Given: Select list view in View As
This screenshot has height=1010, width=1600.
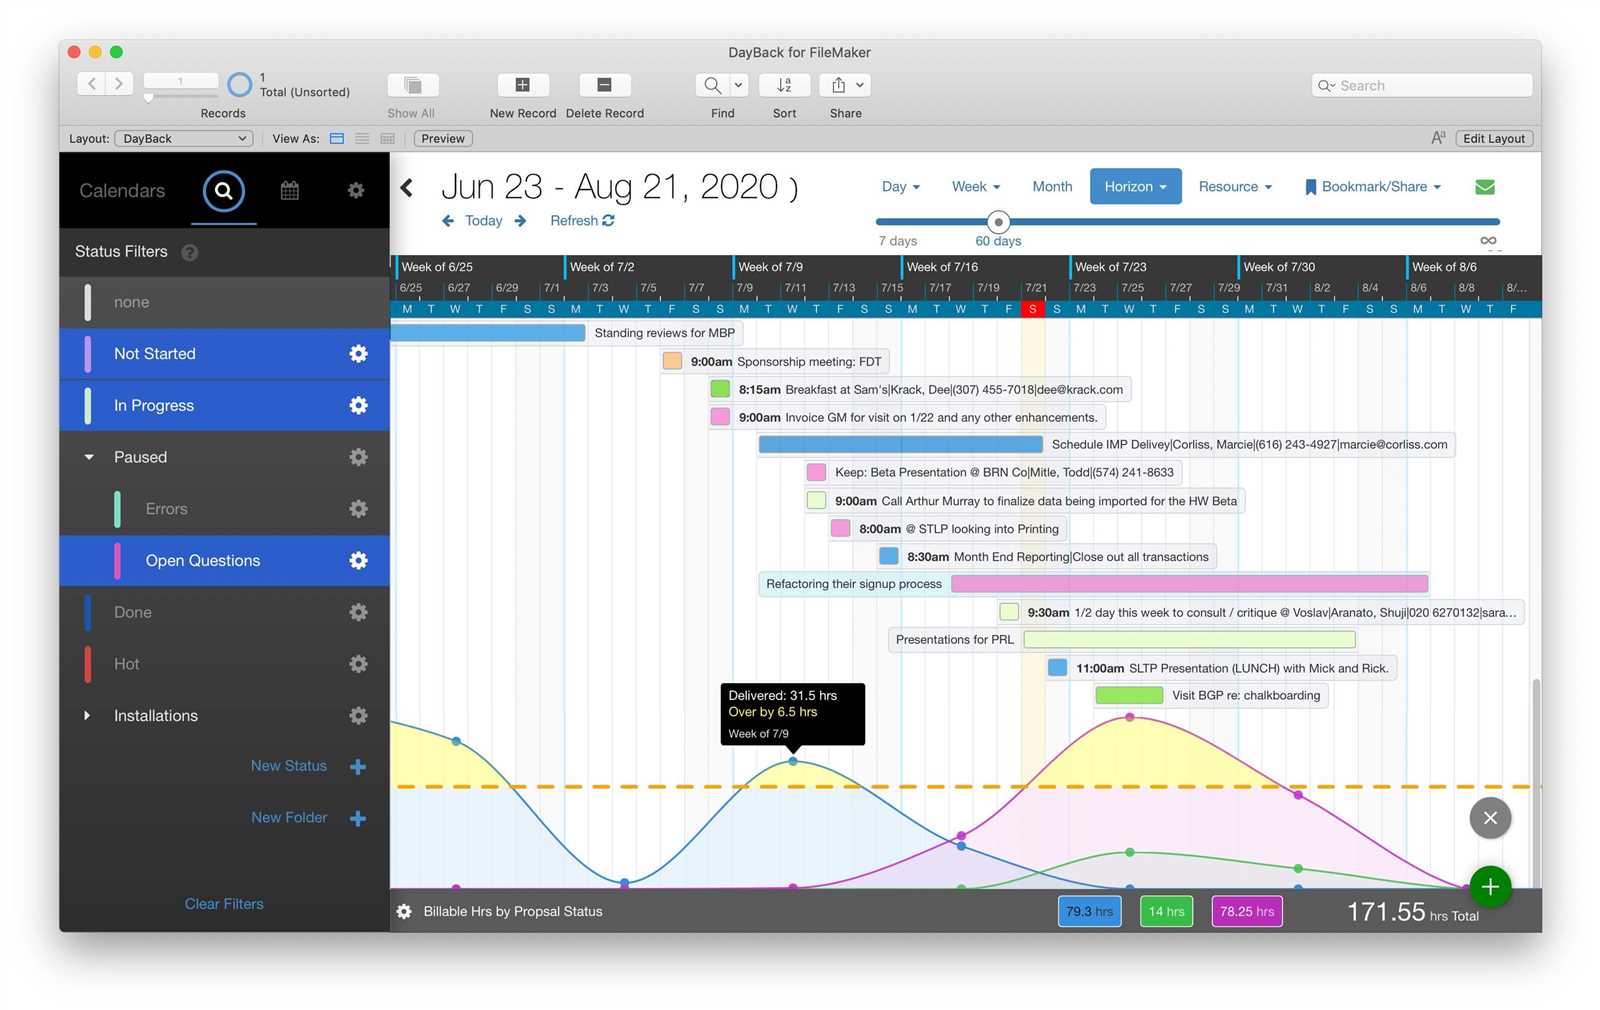Looking at the screenshot, I should coord(362,138).
